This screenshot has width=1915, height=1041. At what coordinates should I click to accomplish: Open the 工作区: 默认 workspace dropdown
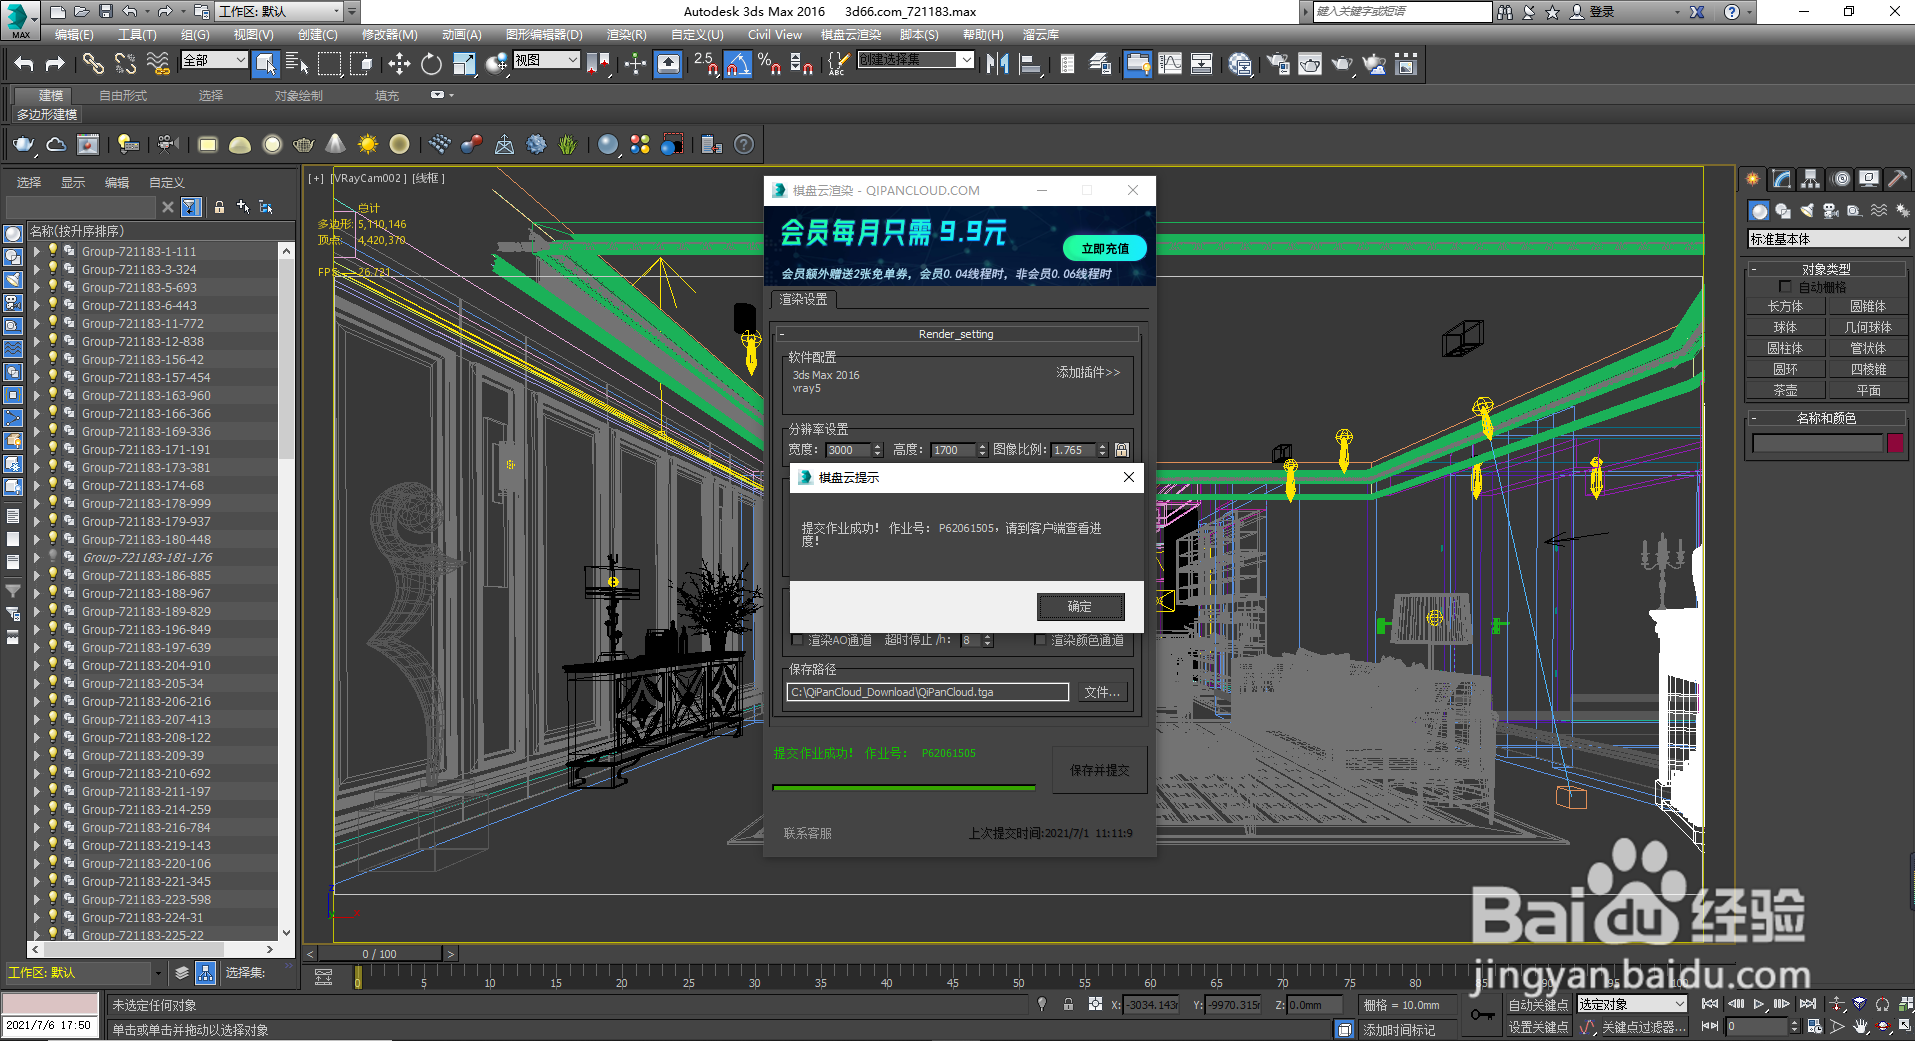(x=281, y=11)
